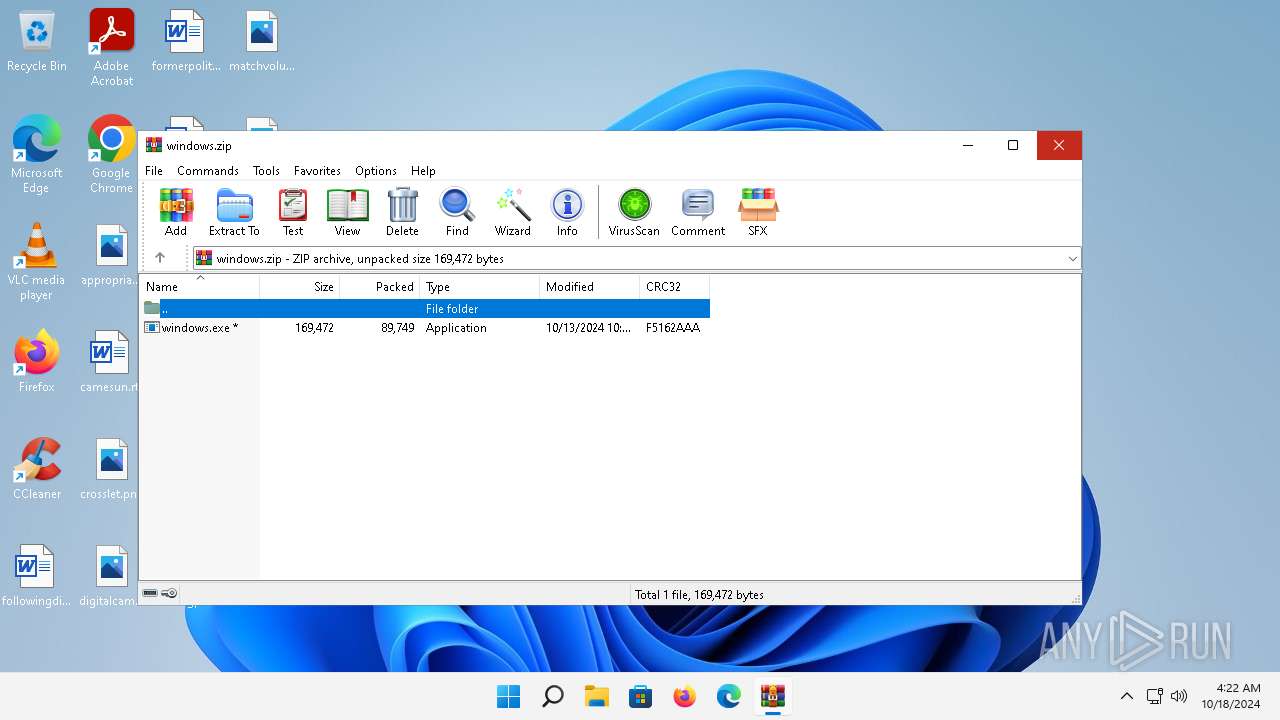Screen dimensions: 1280x720
Task: Expand the address bar path dropdown
Action: (1072, 258)
